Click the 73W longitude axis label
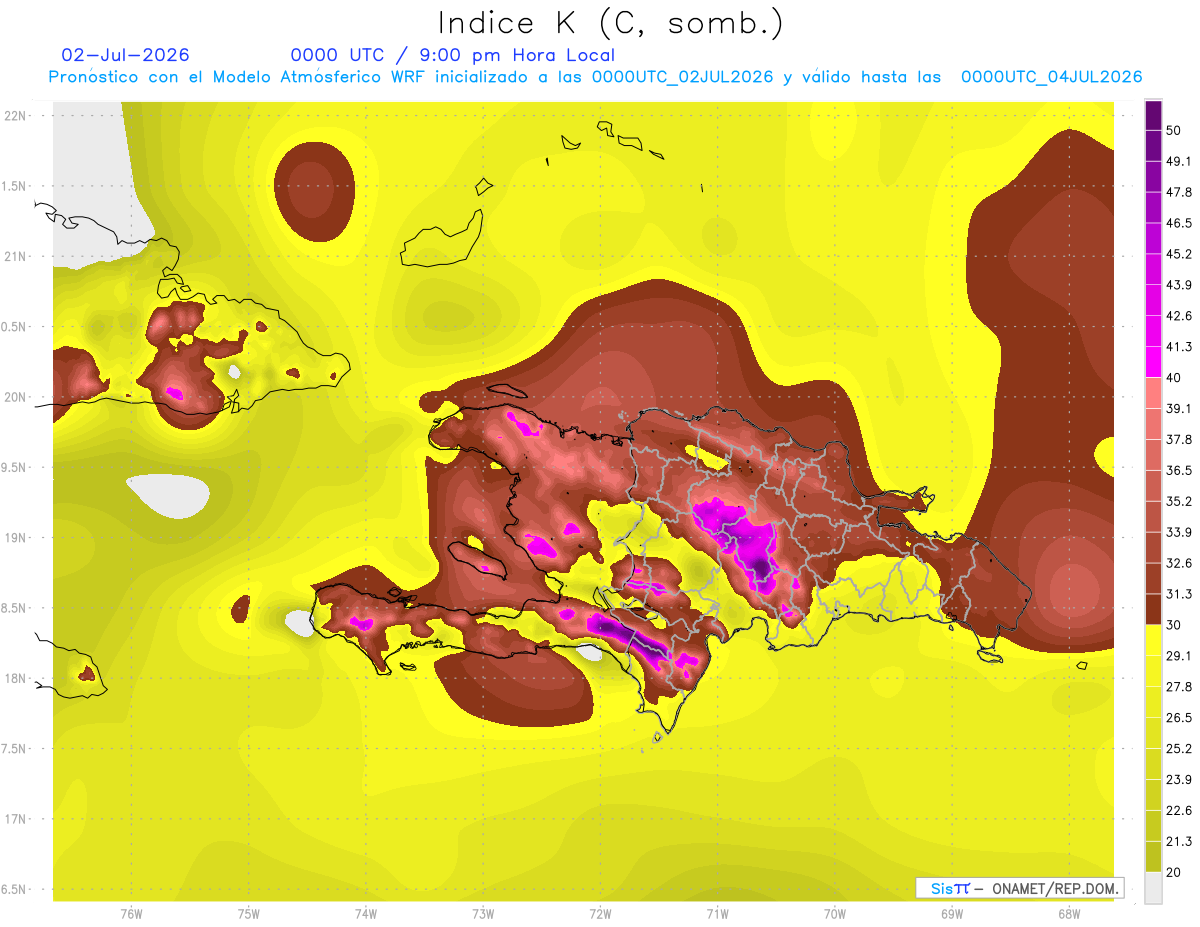 [483, 913]
